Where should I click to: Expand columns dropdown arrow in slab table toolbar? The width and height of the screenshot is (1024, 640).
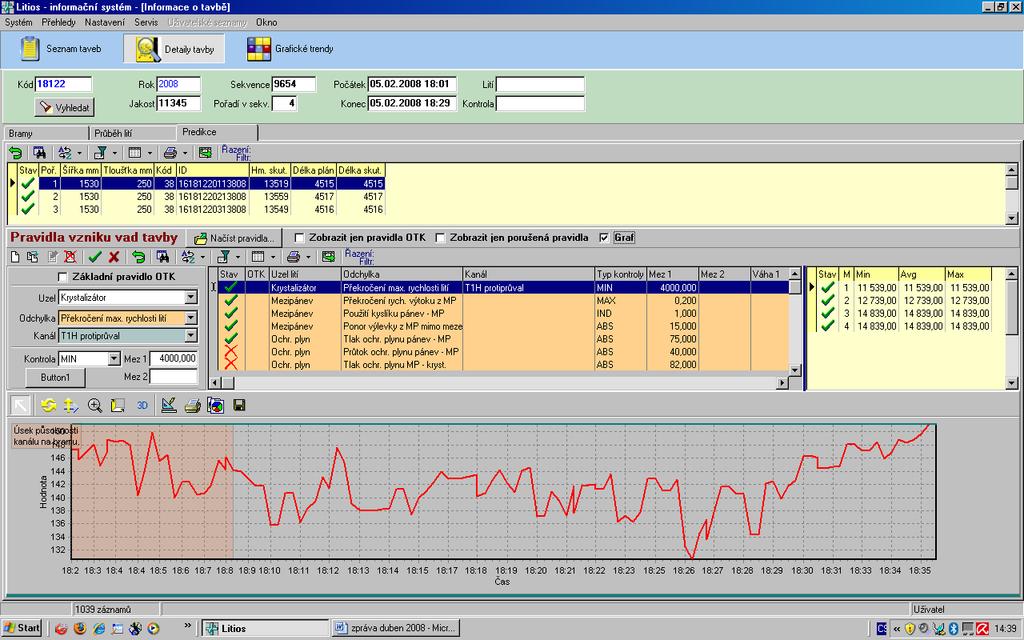[150, 153]
